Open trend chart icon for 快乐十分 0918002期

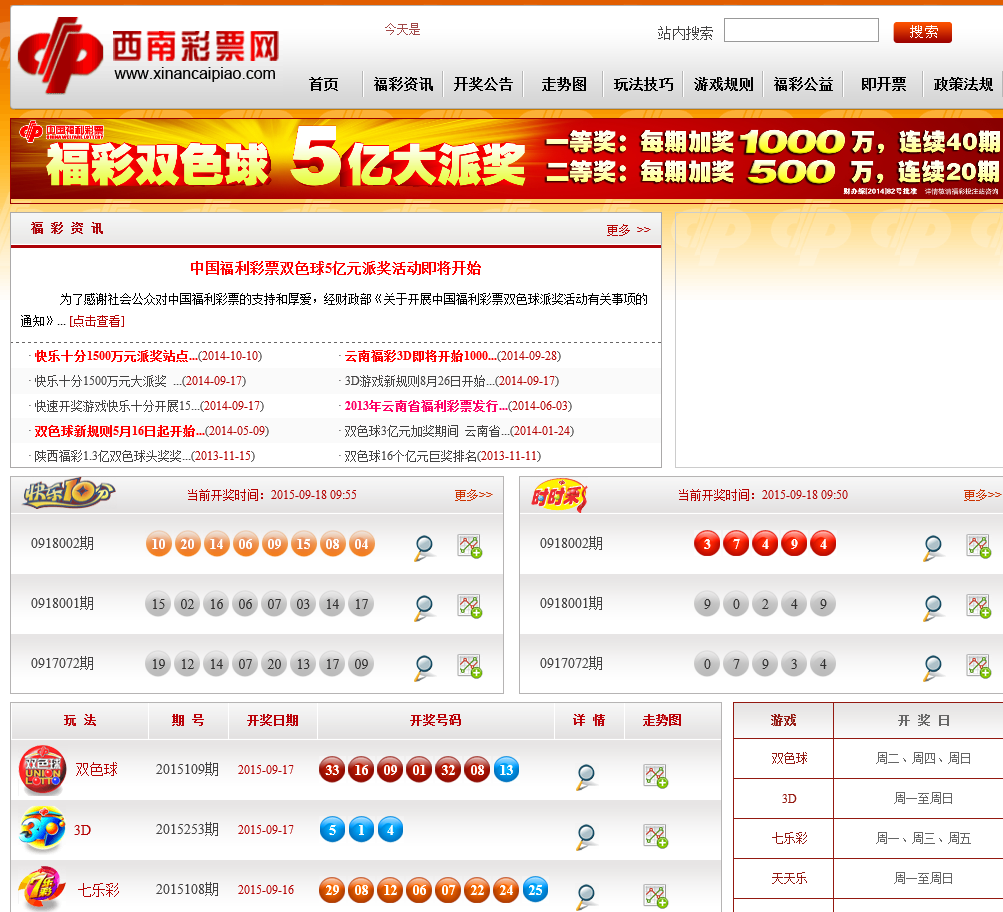tap(470, 546)
